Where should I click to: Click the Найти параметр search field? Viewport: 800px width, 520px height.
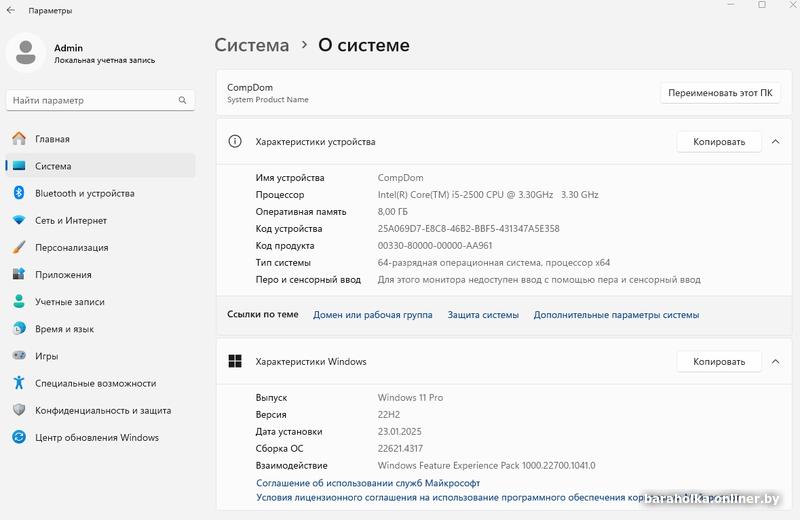tap(101, 100)
